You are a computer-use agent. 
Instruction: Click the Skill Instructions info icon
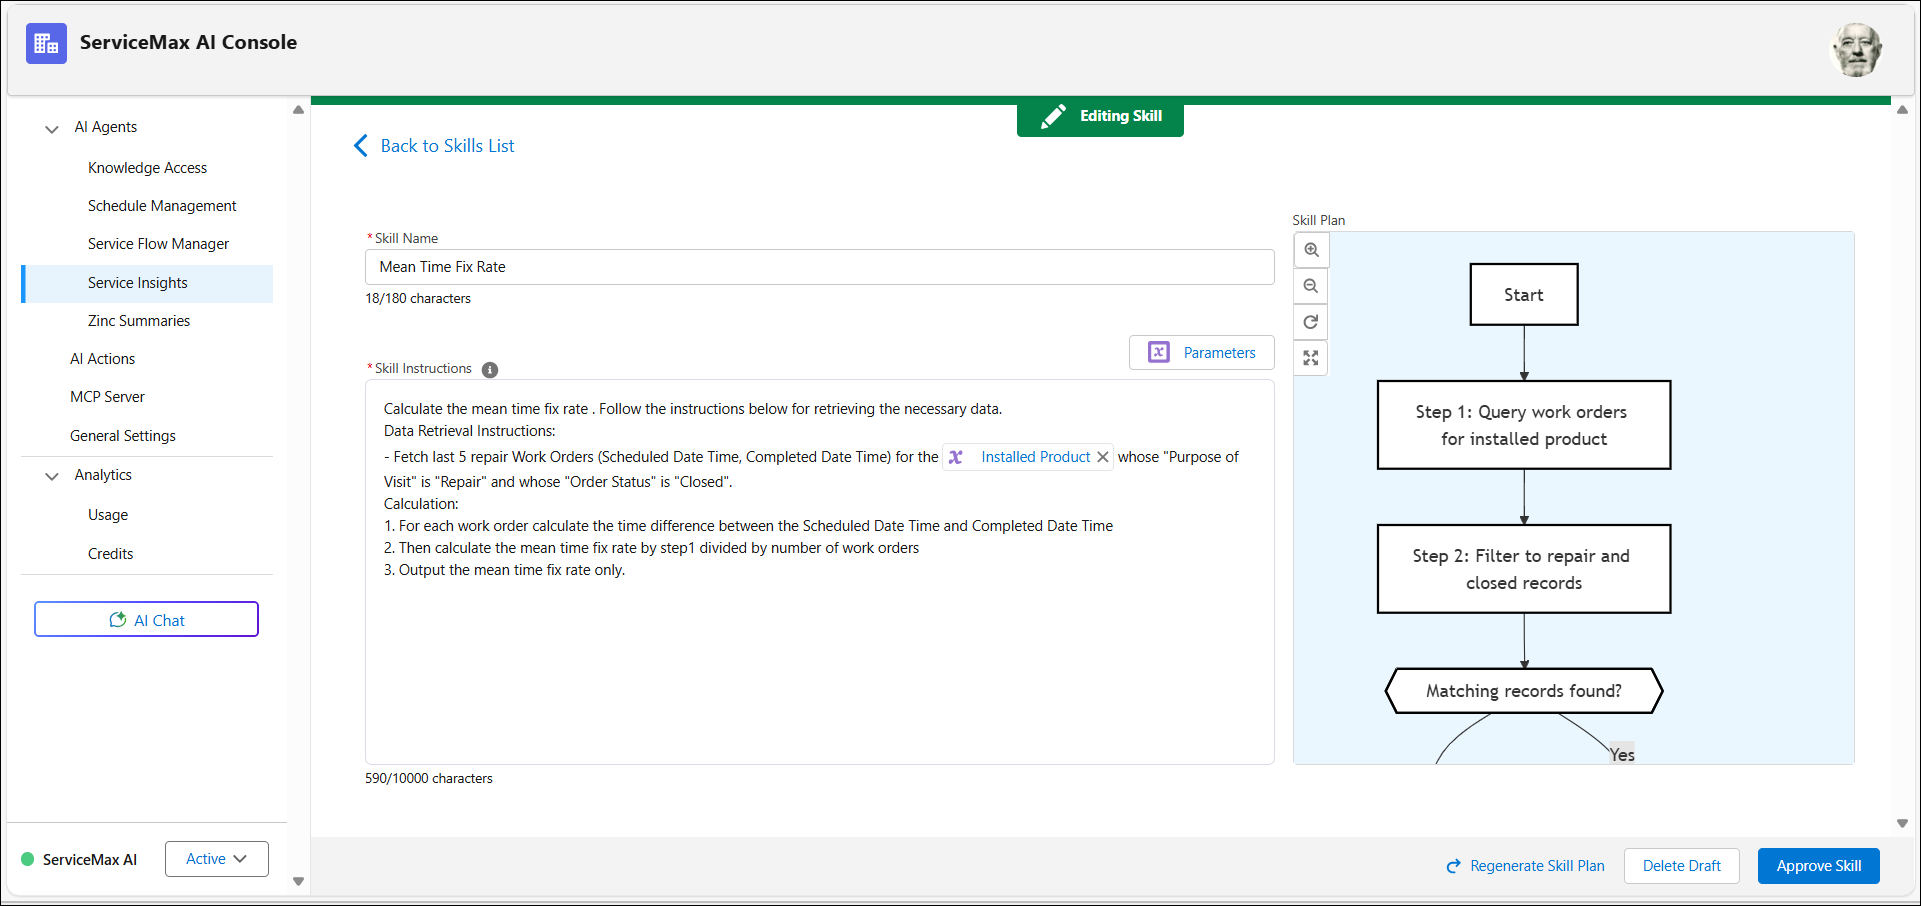[x=490, y=370]
